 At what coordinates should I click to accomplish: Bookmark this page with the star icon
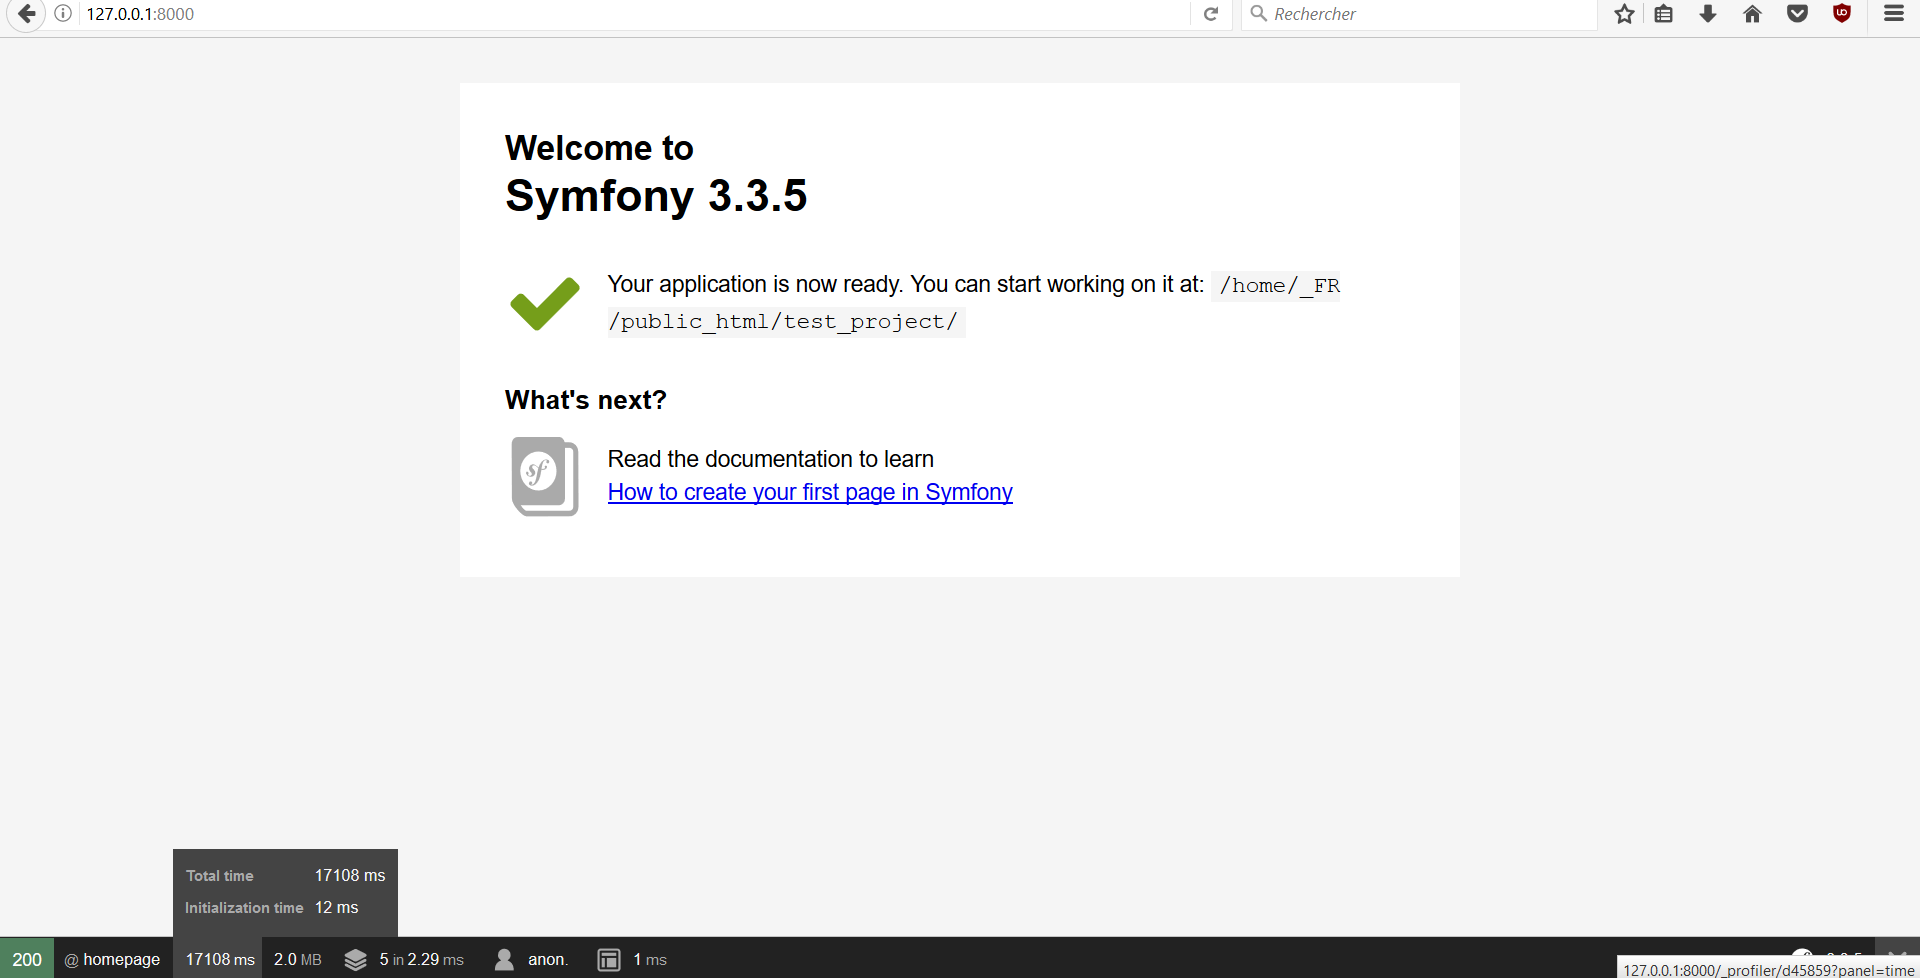click(x=1624, y=14)
